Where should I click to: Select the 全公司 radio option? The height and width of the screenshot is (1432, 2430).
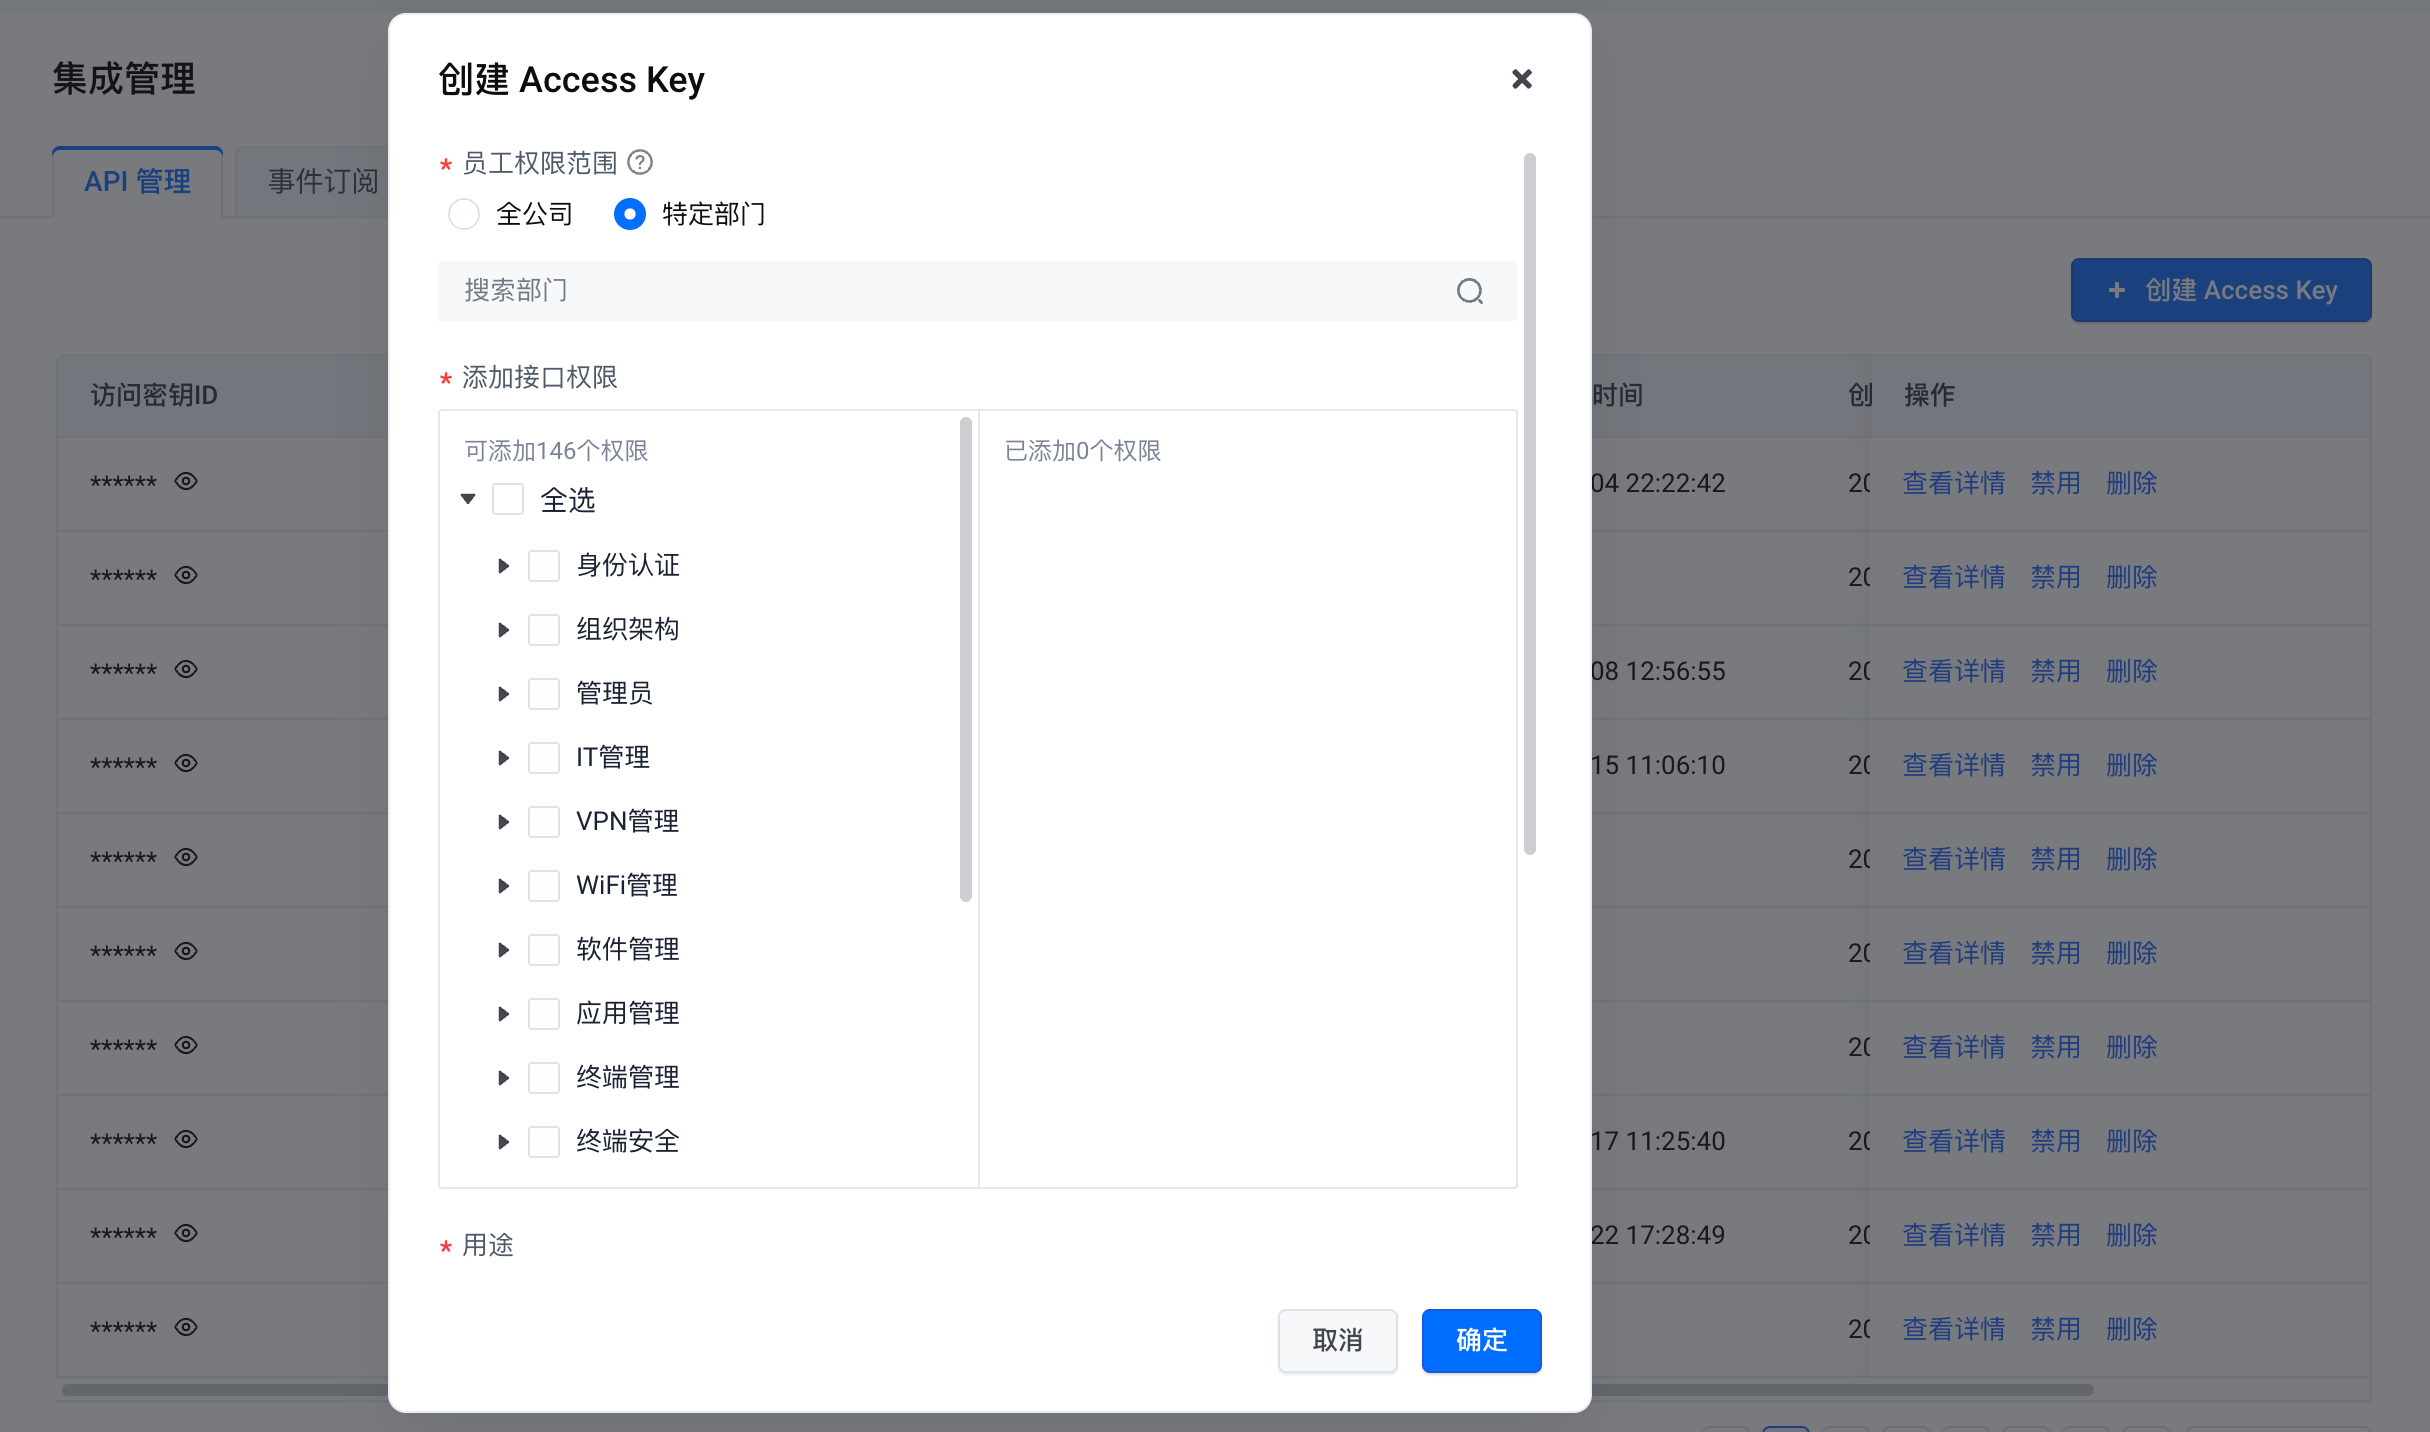(464, 214)
